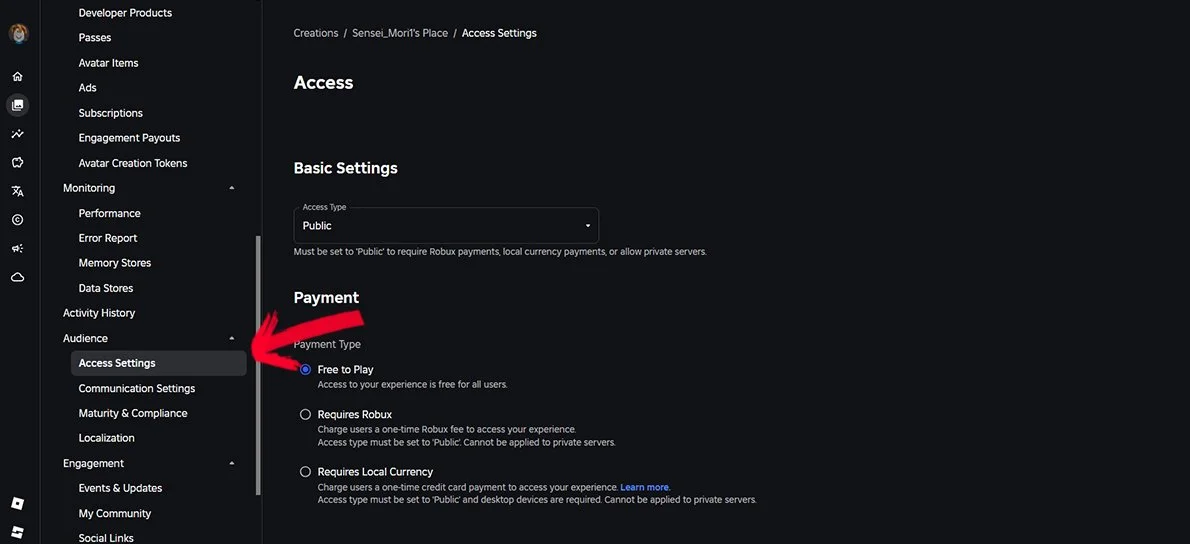The image size is (1190, 544).
Task: Click the Creations breadcrumb link
Action: point(316,33)
